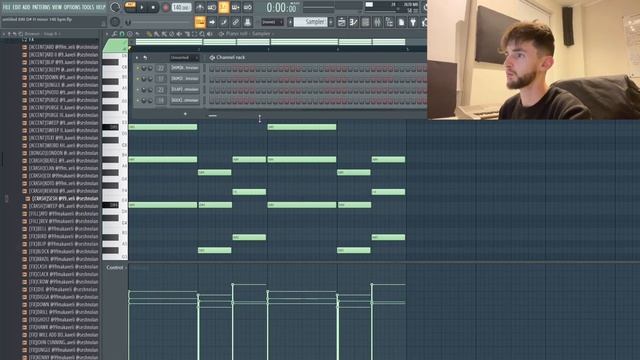Open the piano roll options menu arrow
This screenshot has width=640, height=360.
pos(107,34)
